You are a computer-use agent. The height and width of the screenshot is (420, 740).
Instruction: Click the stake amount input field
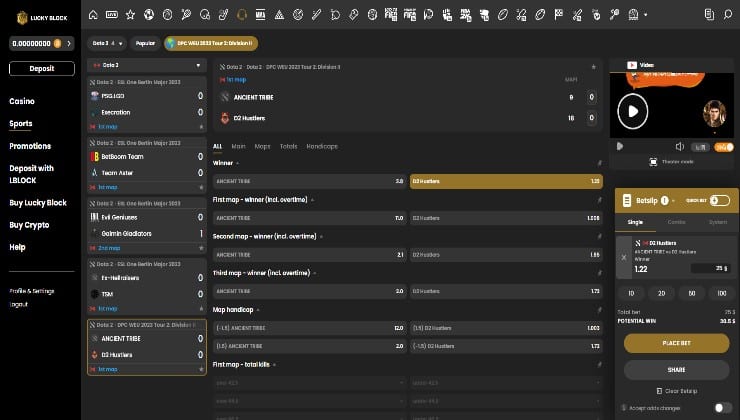click(x=710, y=269)
